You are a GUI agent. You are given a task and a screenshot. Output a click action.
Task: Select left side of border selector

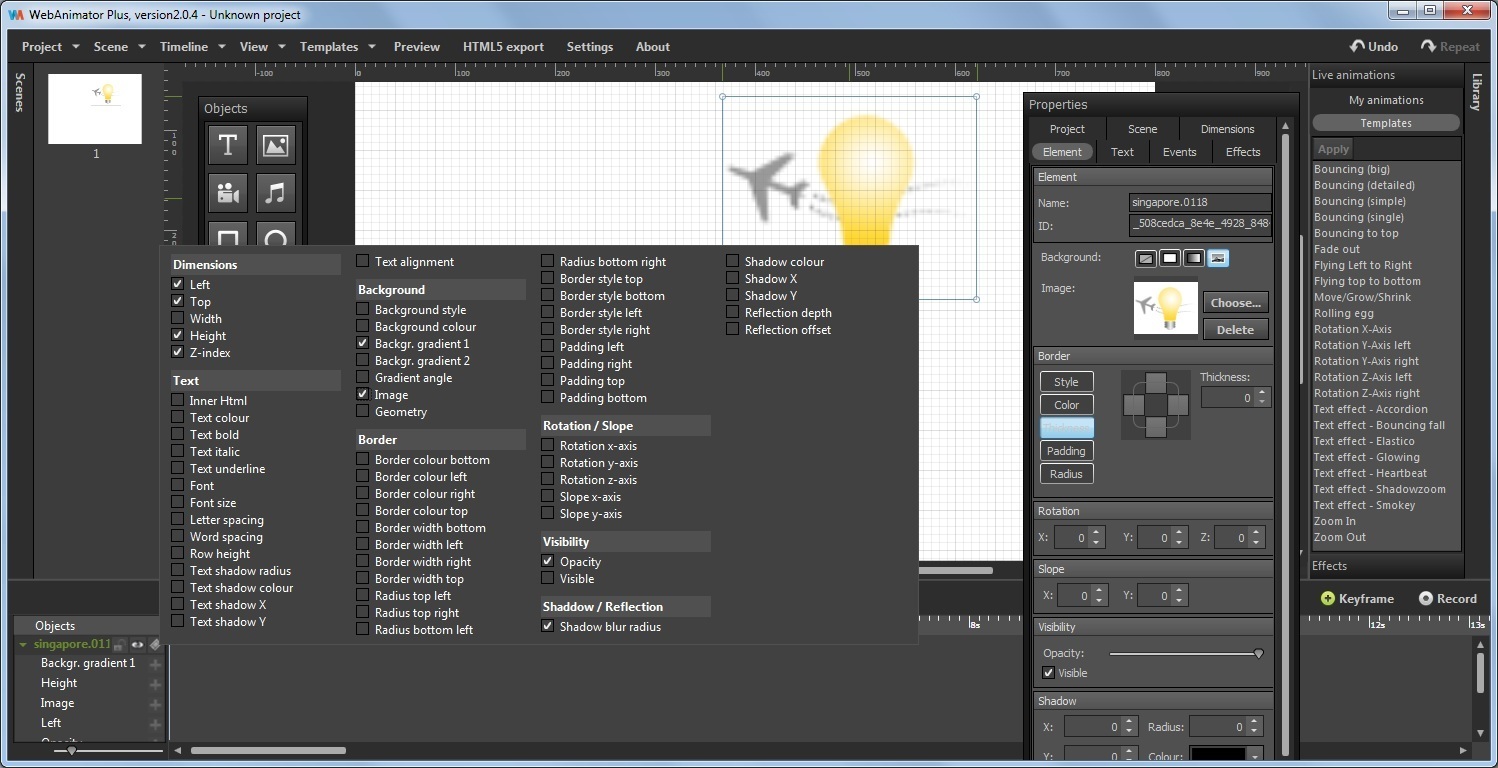(1134, 404)
